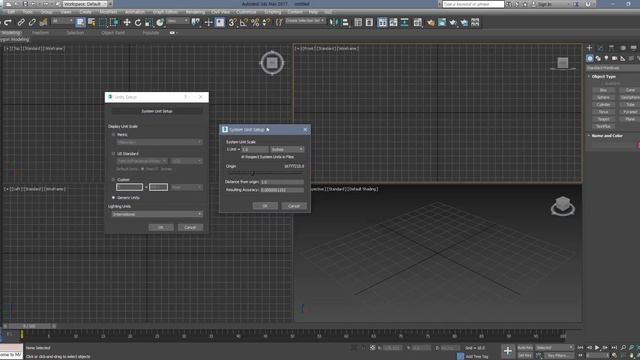Image resolution: width=640 pixels, height=360 pixels.
Task: Open the Help menu
Action: tap(313, 12)
